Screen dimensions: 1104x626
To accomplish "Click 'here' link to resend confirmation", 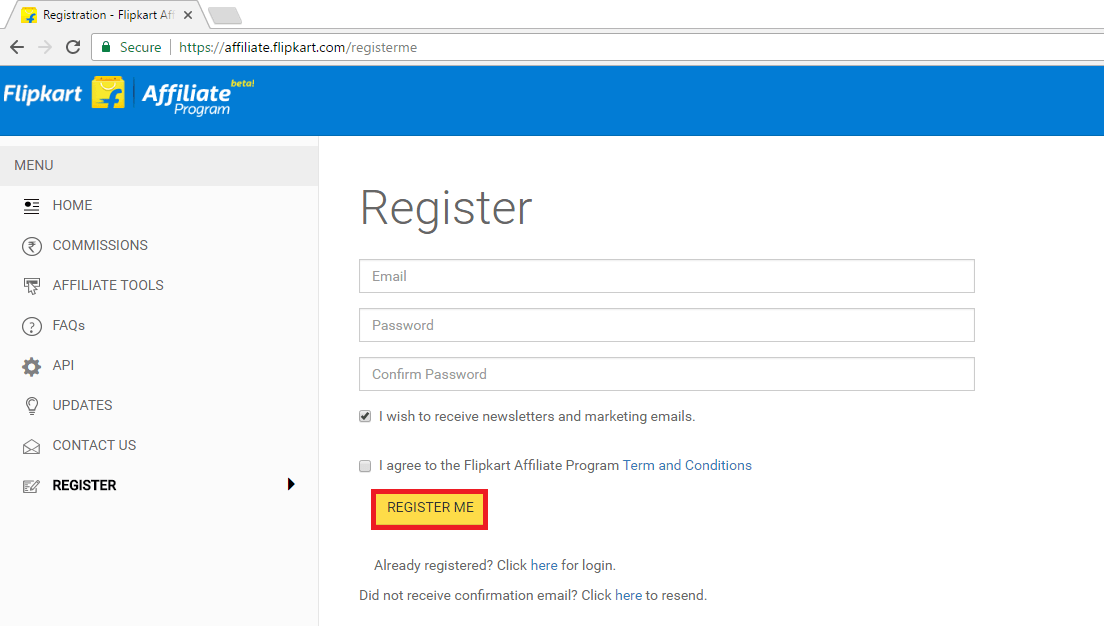I will click(628, 596).
